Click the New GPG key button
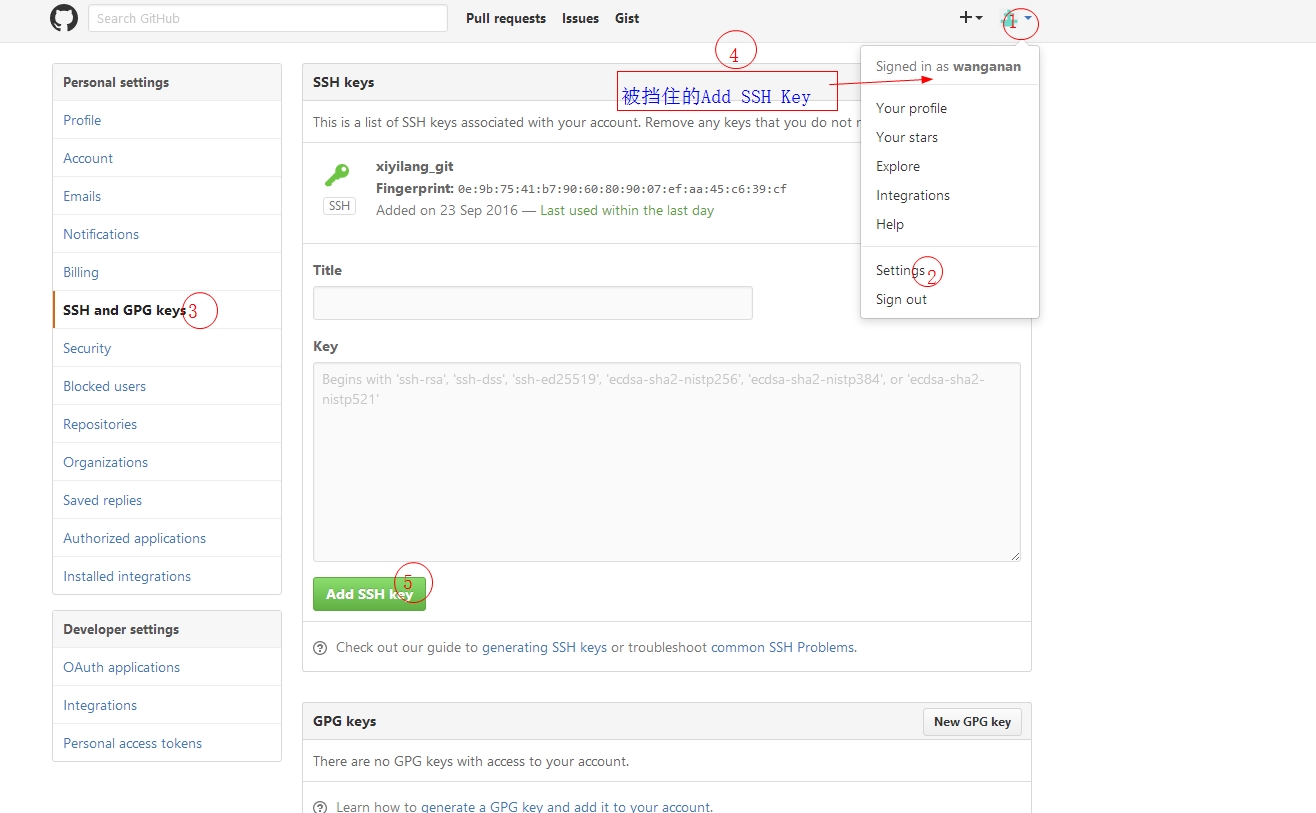The height and width of the screenshot is (813, 1316). coord(972,722)
